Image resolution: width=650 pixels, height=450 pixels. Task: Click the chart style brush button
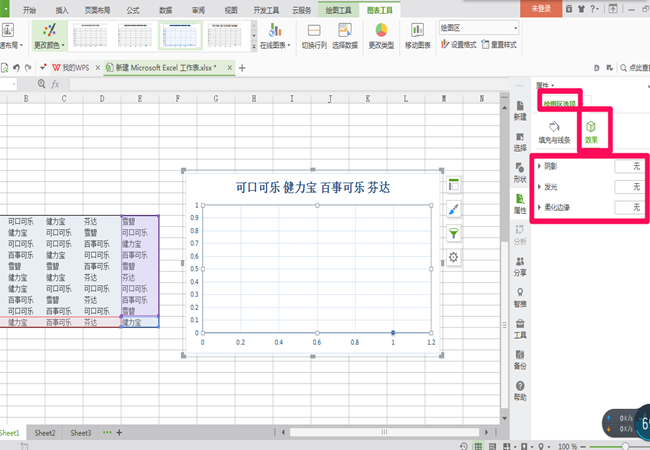(454, 209)
